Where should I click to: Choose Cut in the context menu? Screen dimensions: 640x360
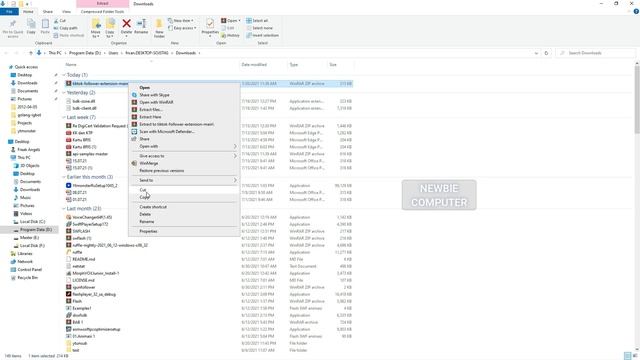click(x=143, y=190)
